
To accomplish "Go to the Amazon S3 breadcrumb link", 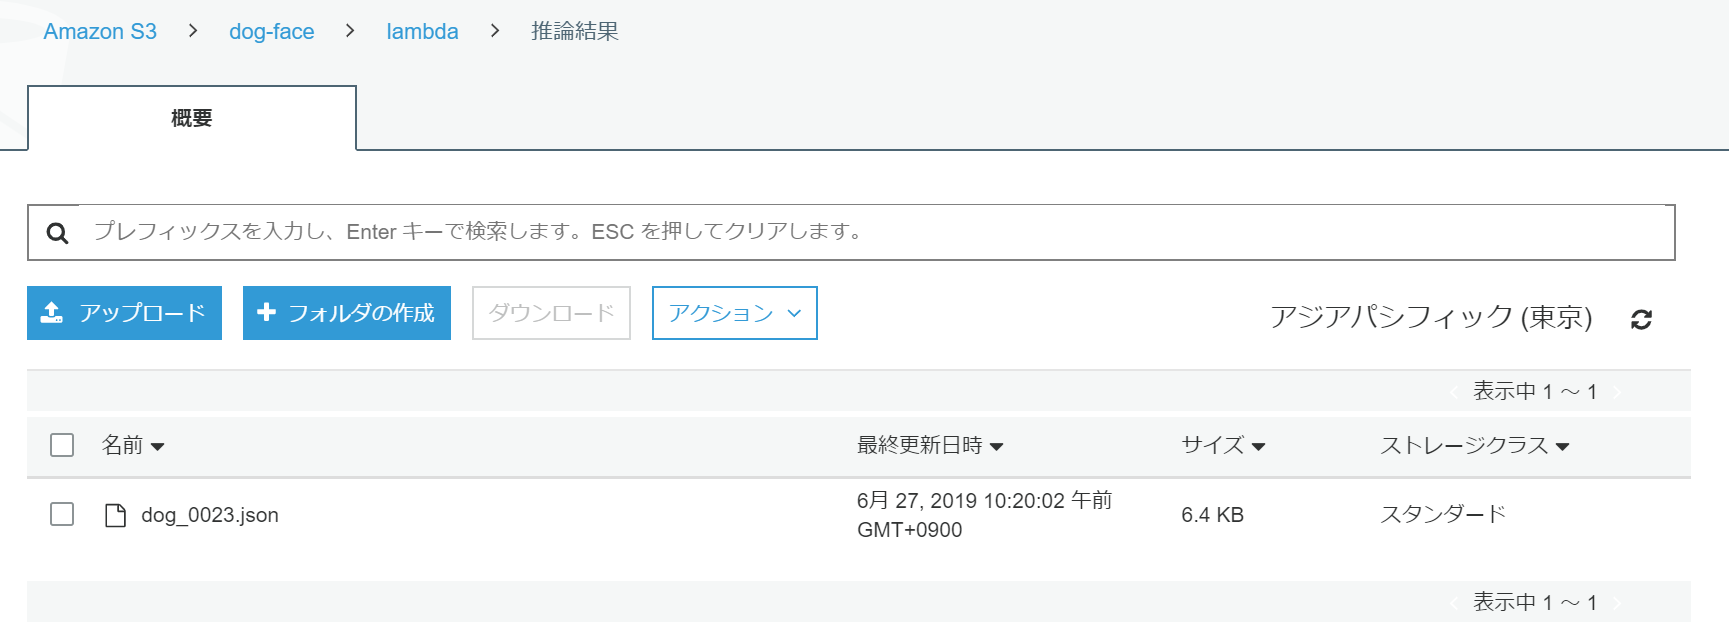I will pos(100,32).
